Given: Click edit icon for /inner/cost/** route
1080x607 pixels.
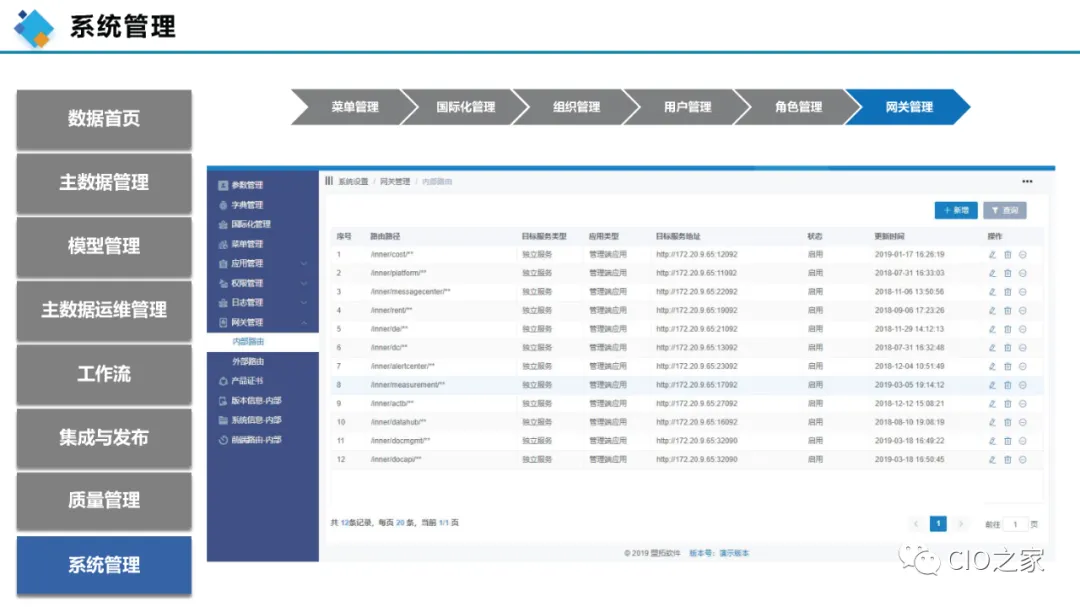Looking at the screenshot, I should 992,254.
